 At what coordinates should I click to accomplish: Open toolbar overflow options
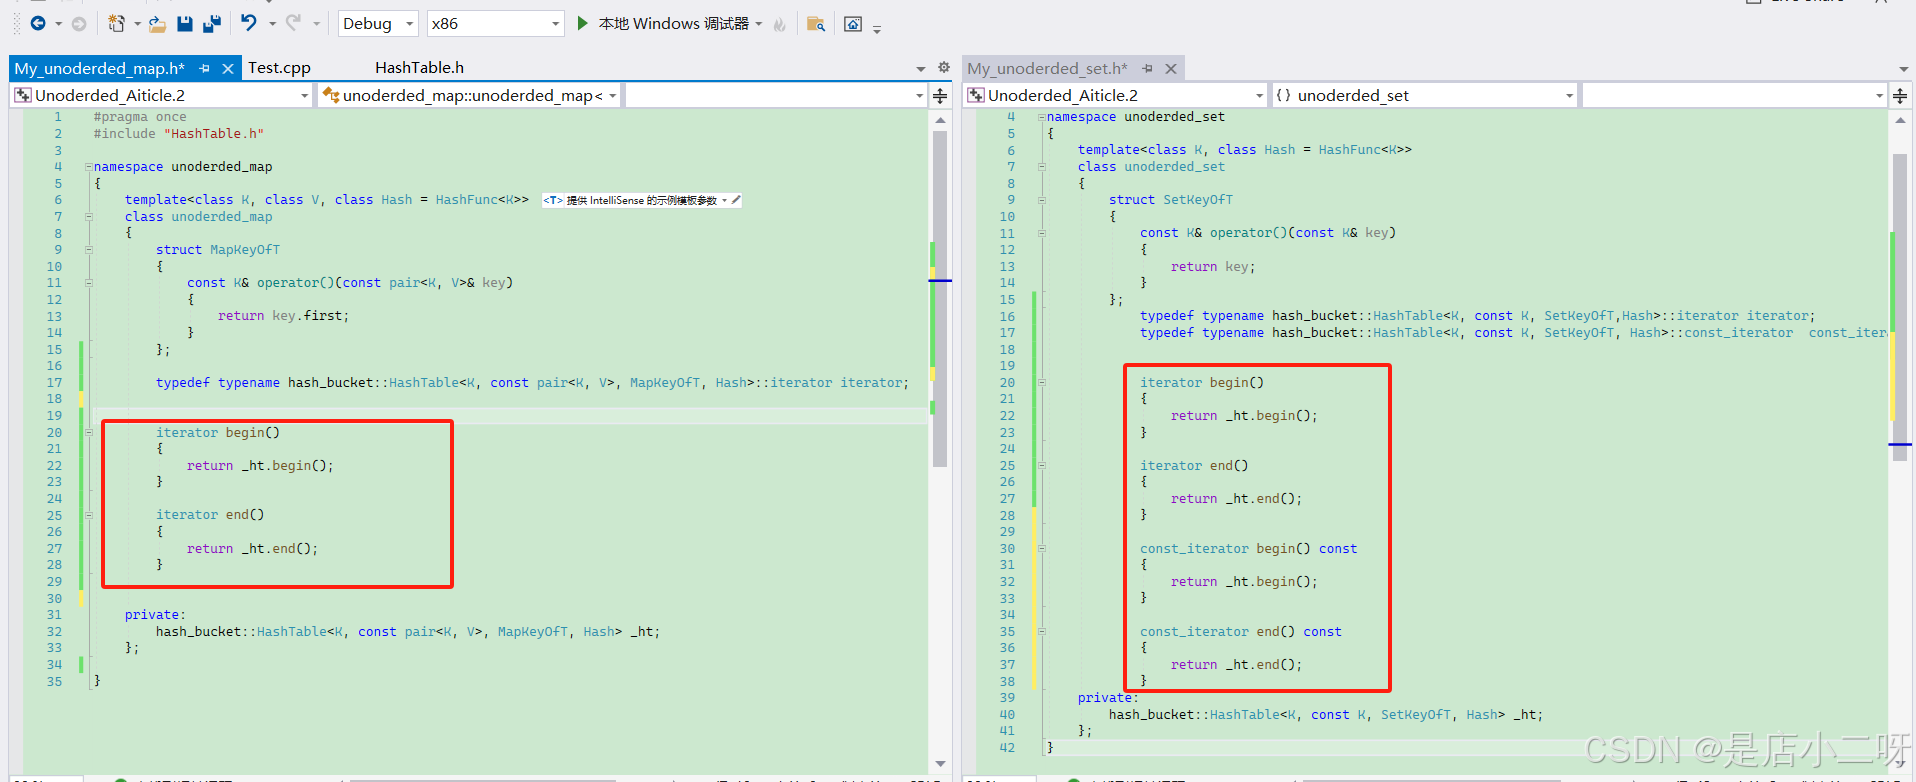click(x=877, y=29)
